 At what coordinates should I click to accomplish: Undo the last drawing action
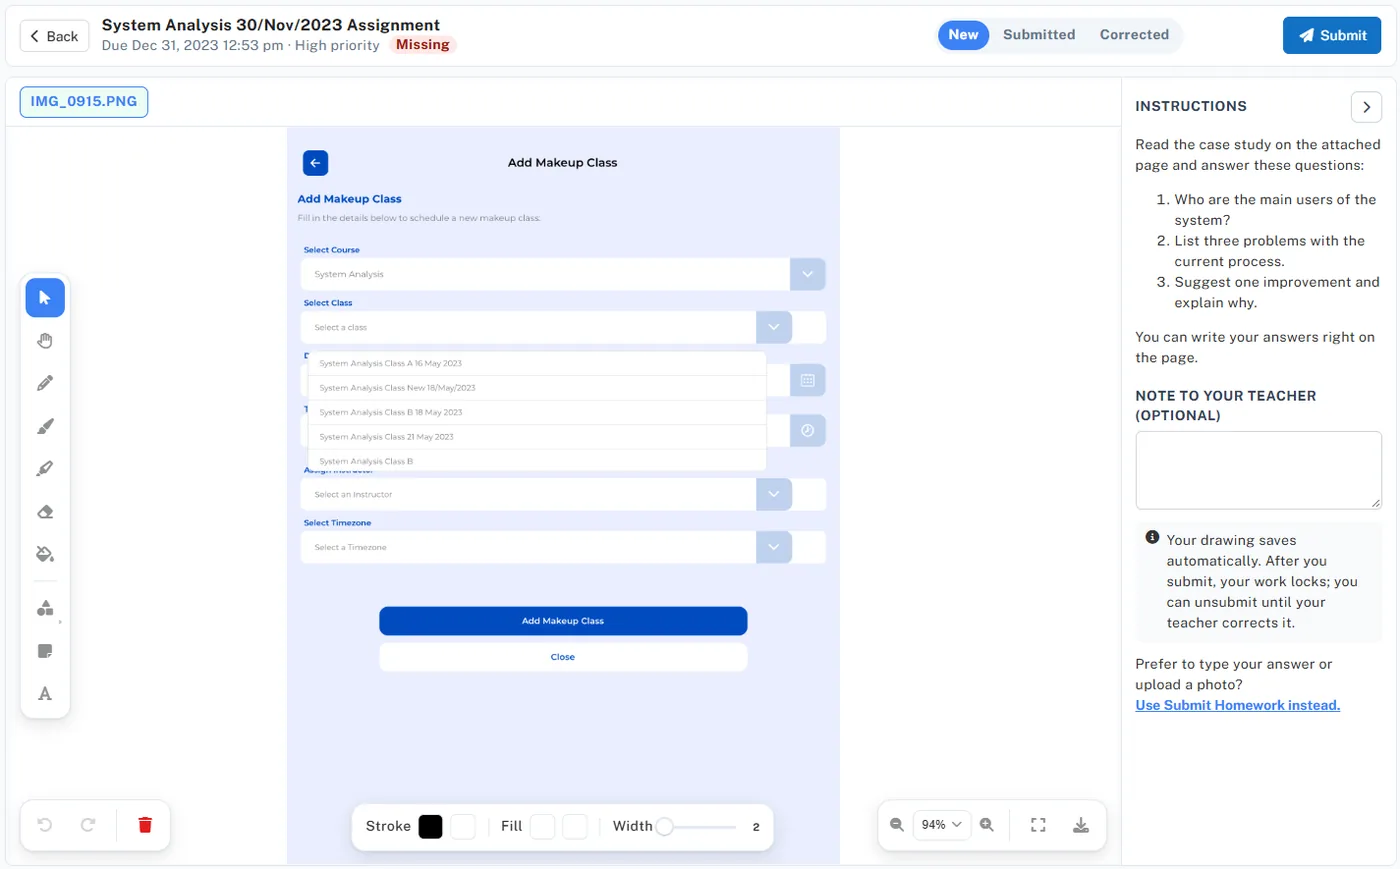click(x=45, y=825)
